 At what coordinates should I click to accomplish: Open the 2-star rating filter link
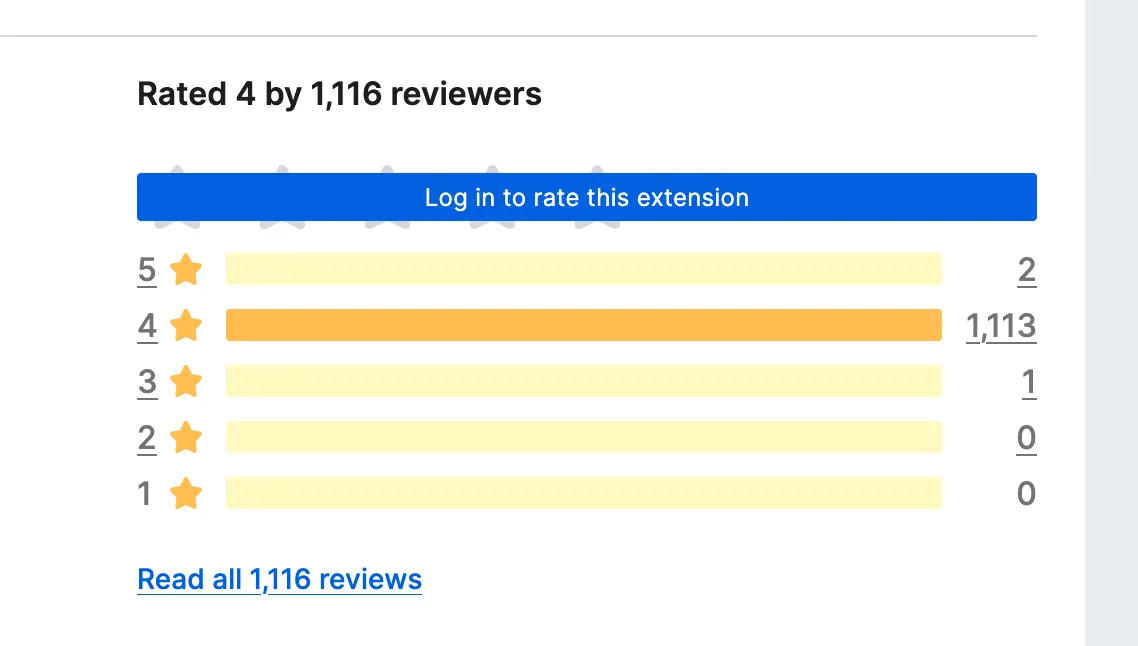click(146, 437)
